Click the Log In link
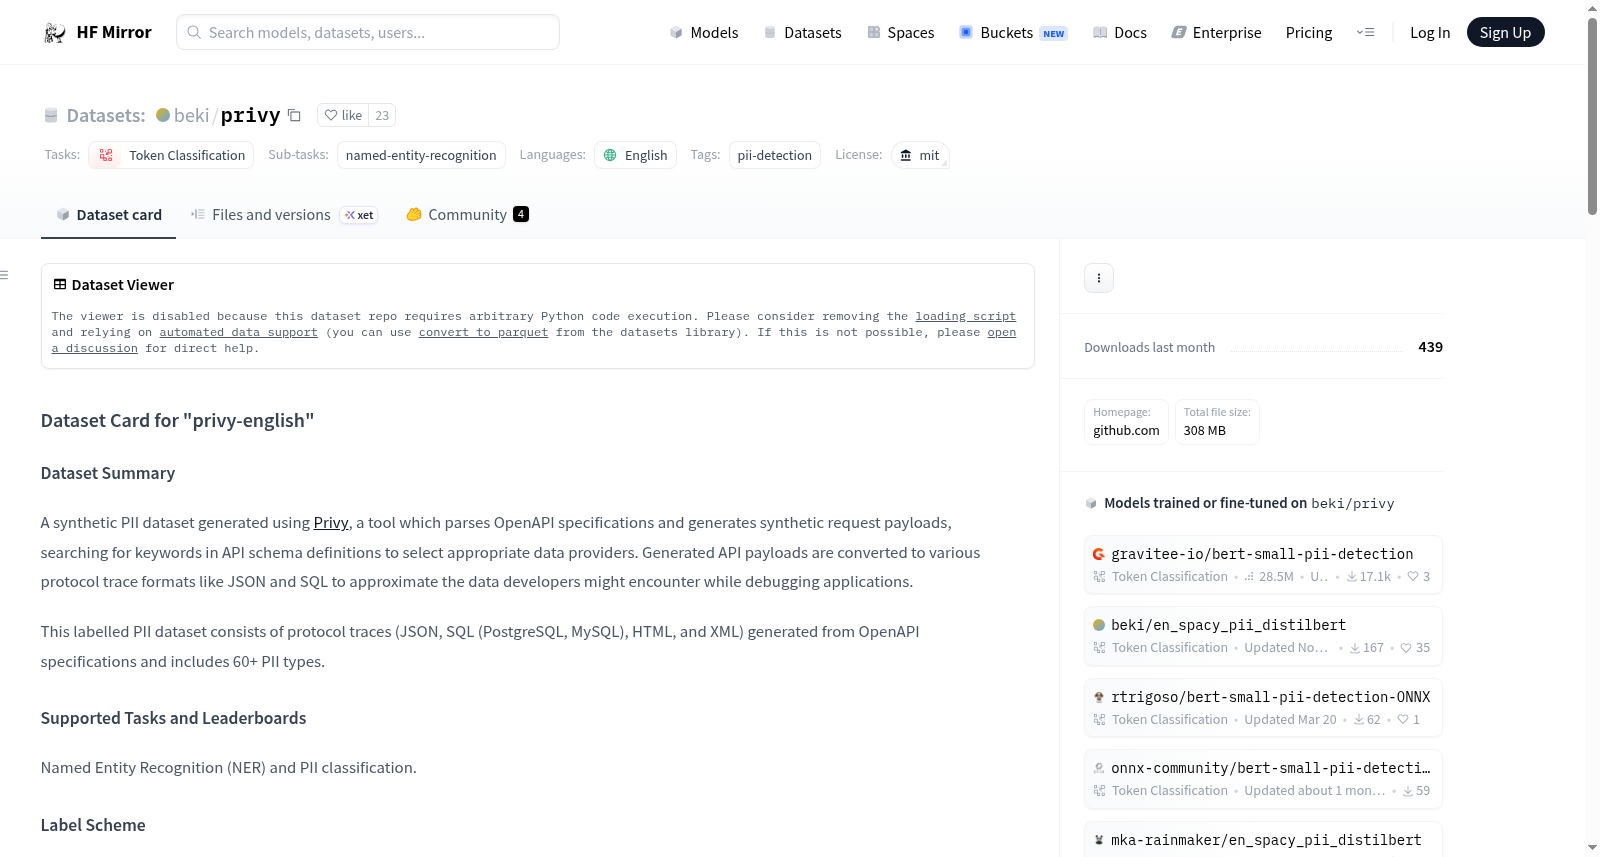The height and width of the screenshot is (857, 1600). [x=1430, y=33]
